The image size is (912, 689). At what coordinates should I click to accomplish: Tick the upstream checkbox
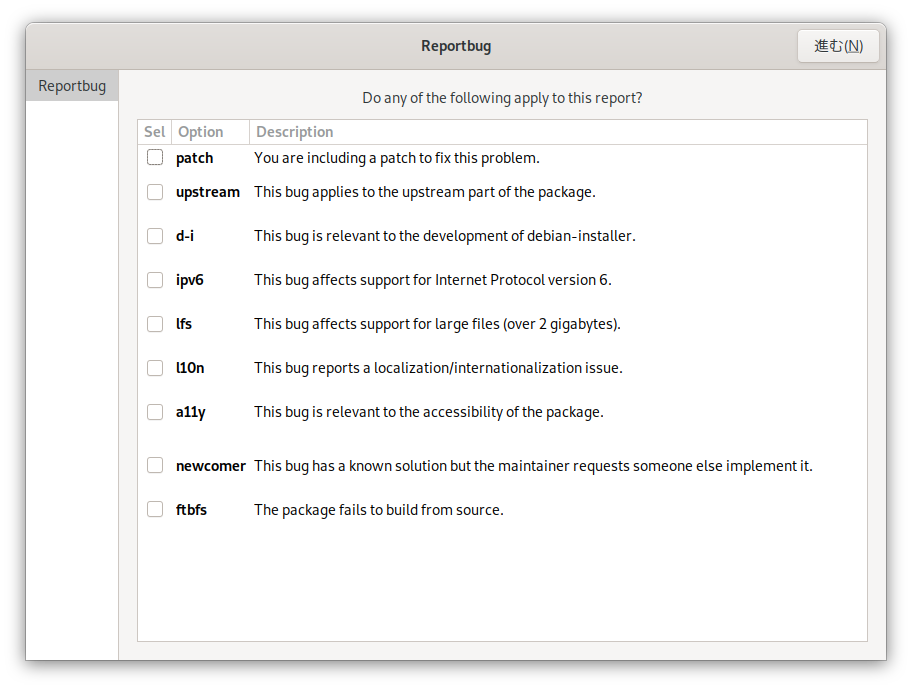pyautogui.click(x=155, y=192)
